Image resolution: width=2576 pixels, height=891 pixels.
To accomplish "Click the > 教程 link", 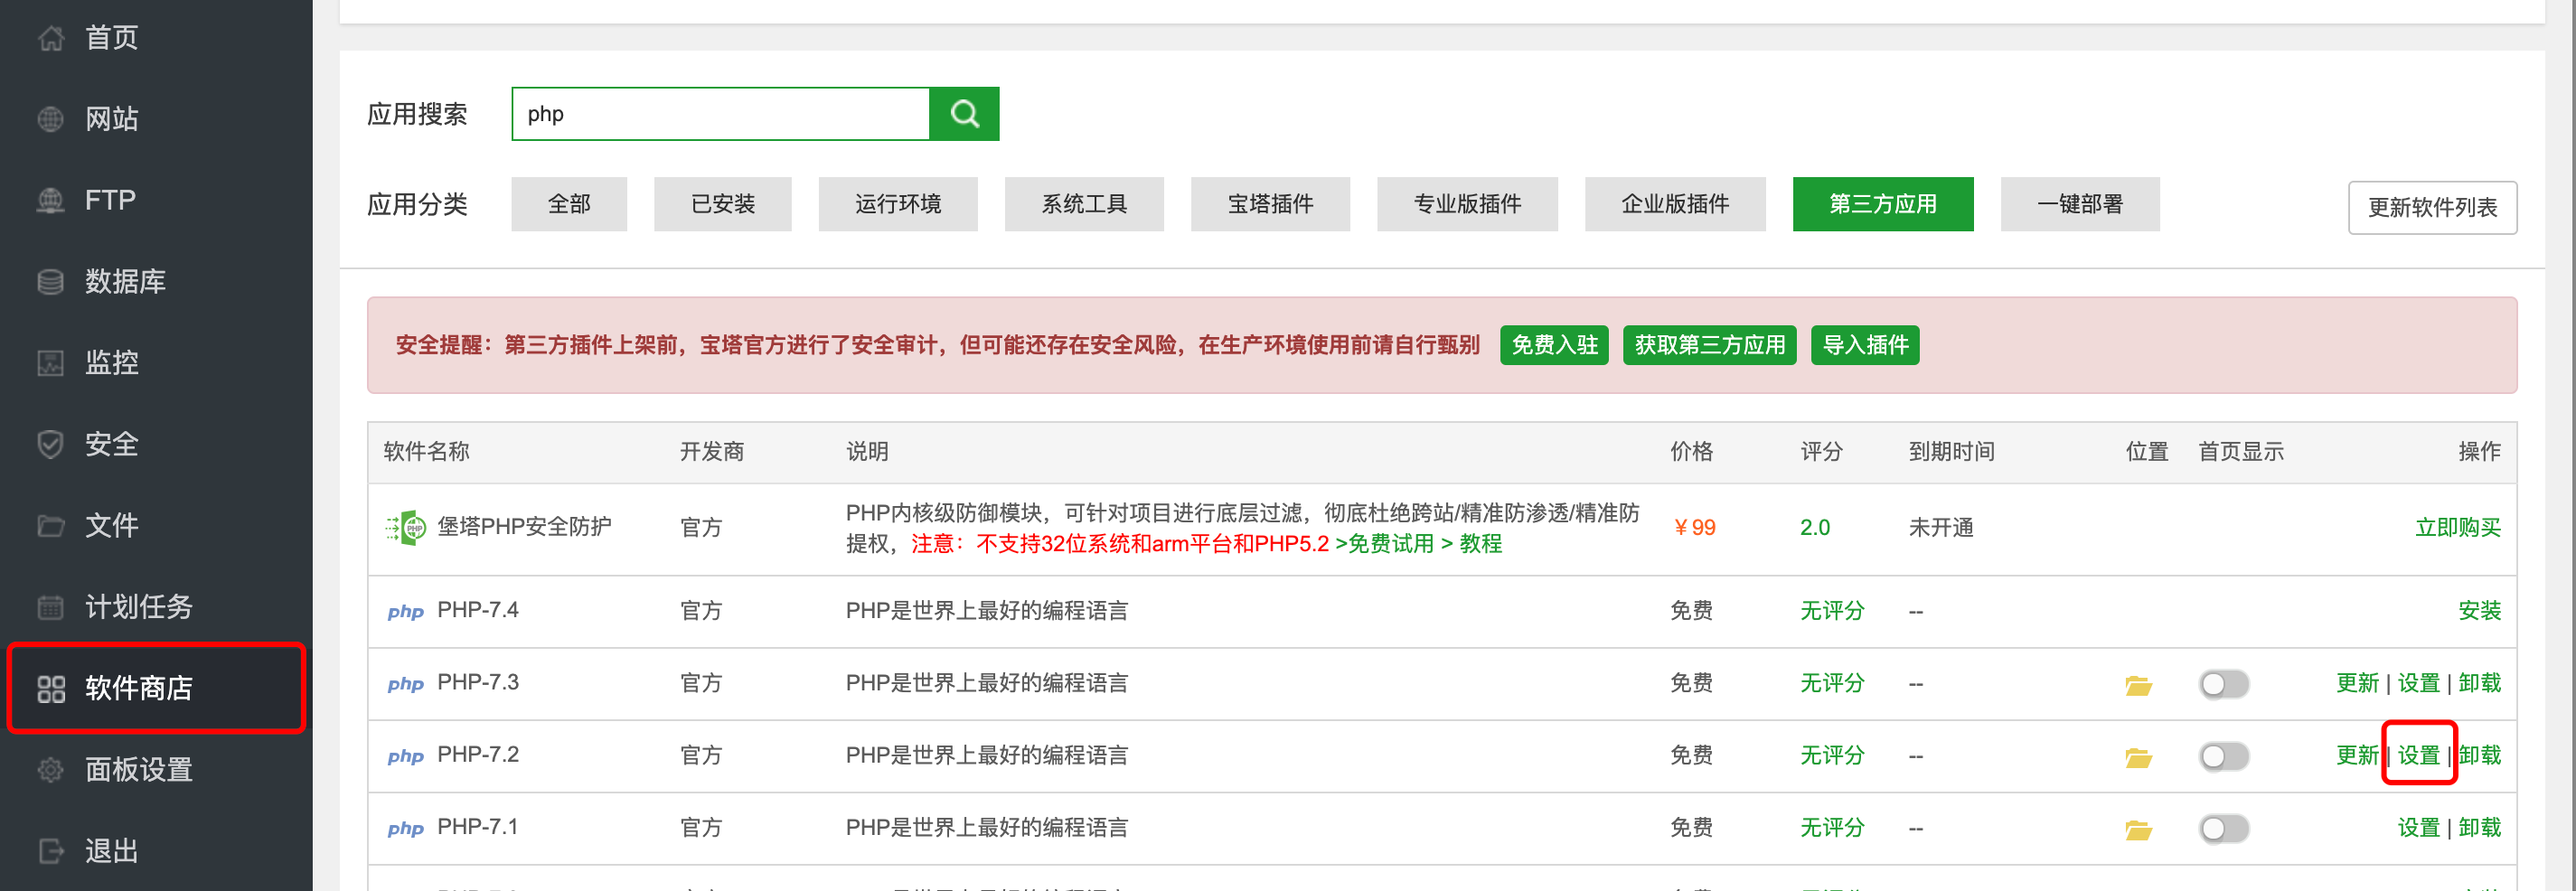I will (1471, 544).
